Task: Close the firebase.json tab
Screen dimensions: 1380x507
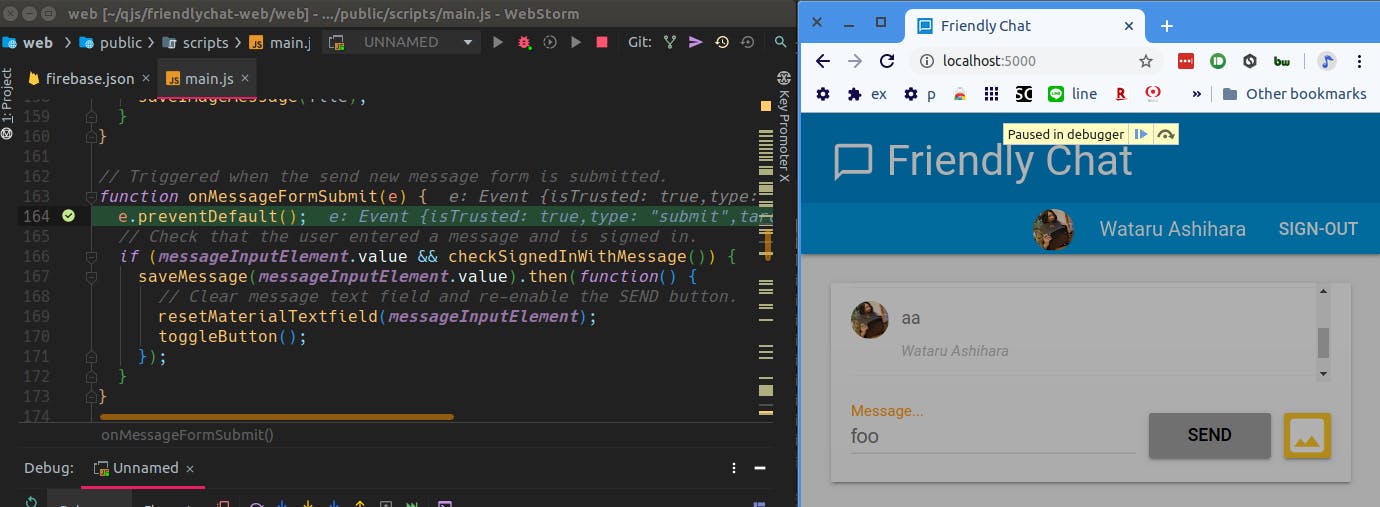Action: 146,78
